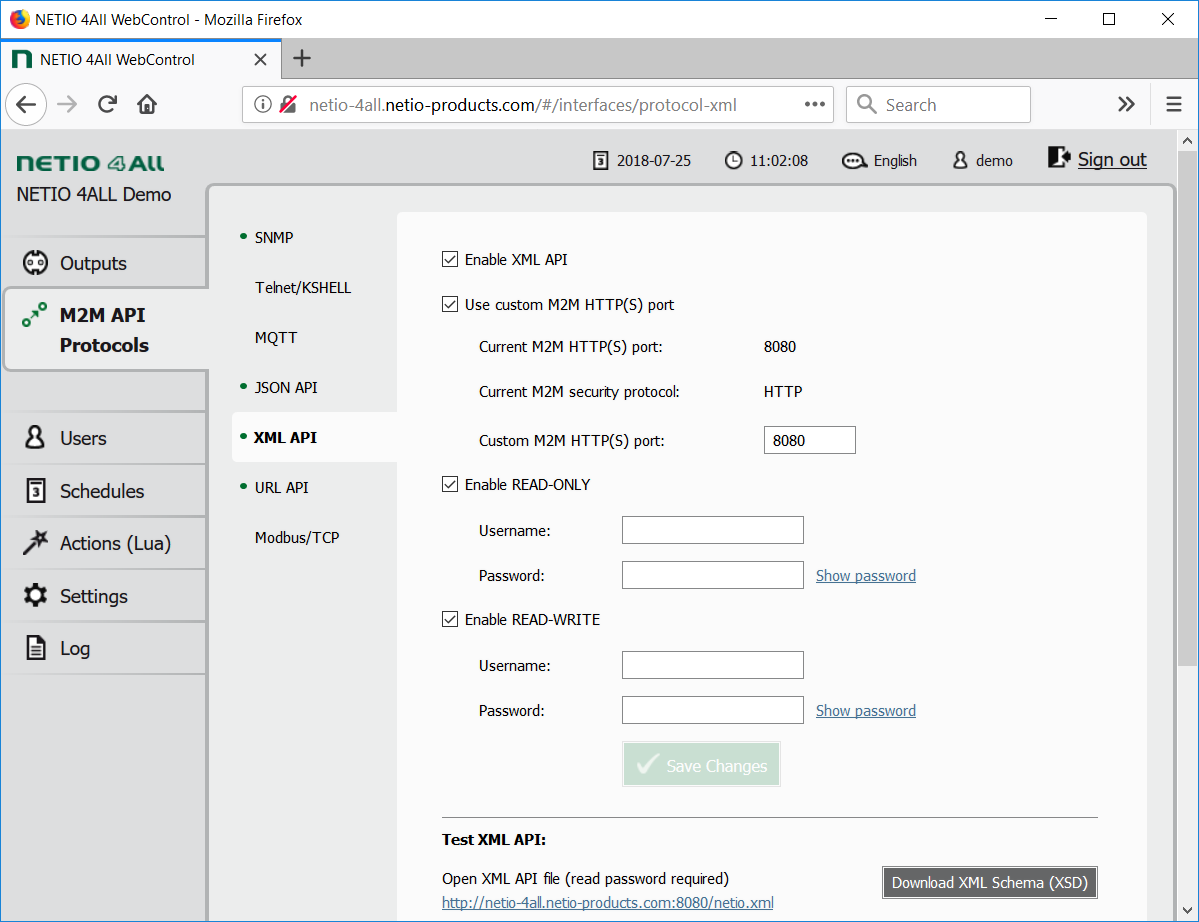
Task: Switch to the SNMP protocol
Action: (274, 238)
